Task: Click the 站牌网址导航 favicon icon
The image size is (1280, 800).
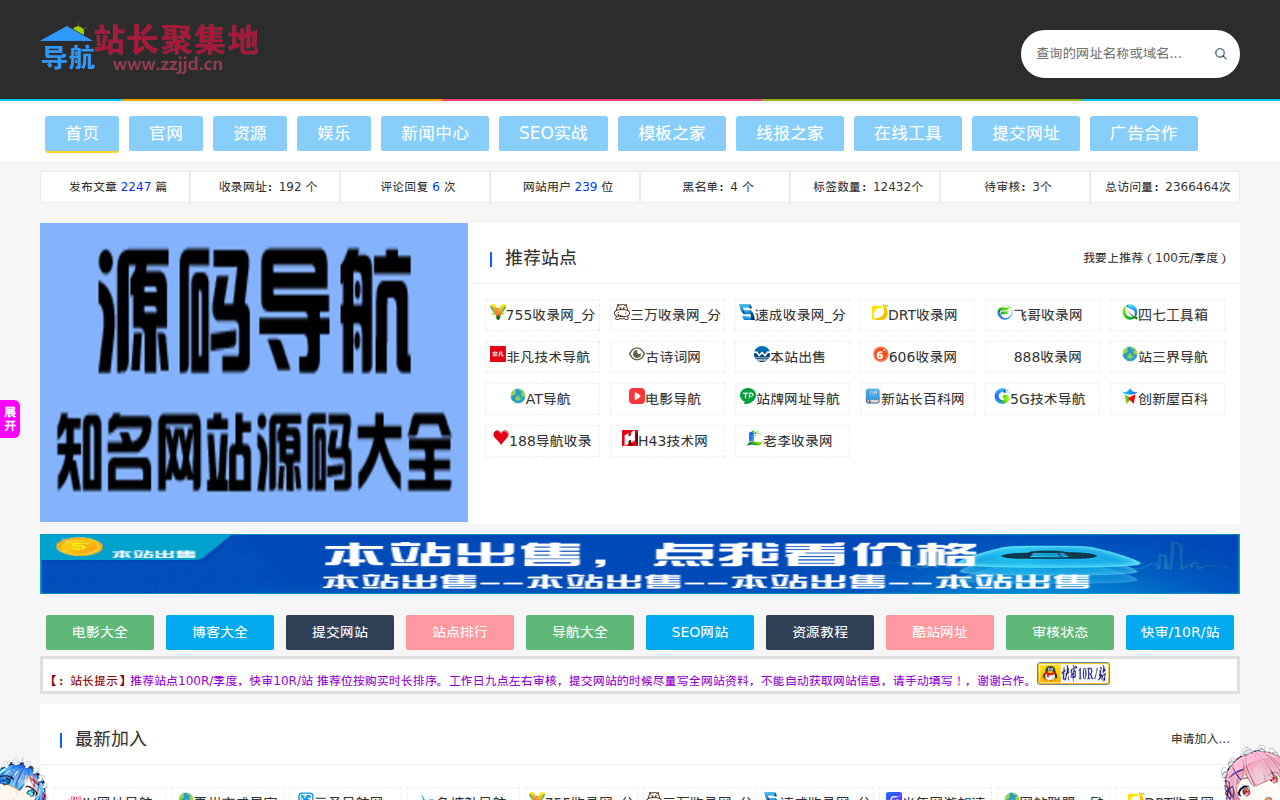Action: (x=748, y=397)
